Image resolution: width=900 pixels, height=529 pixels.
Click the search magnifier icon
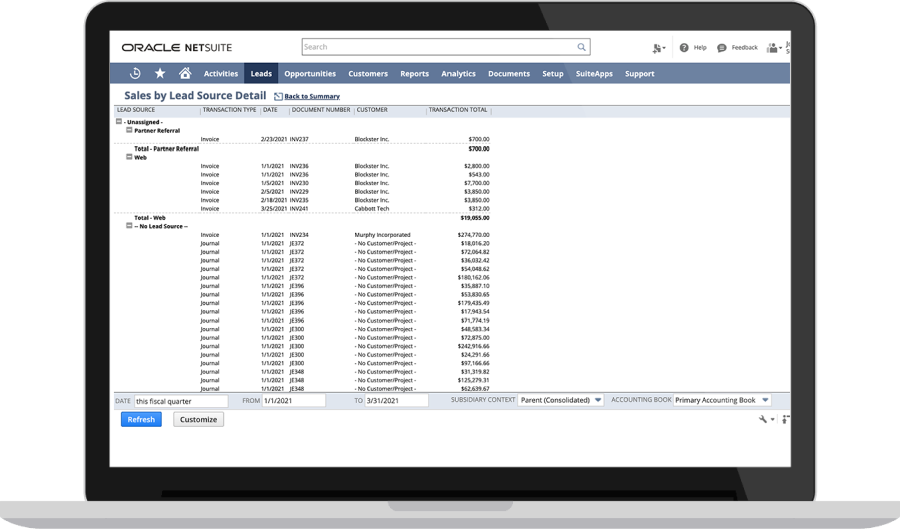coord(581,47)
